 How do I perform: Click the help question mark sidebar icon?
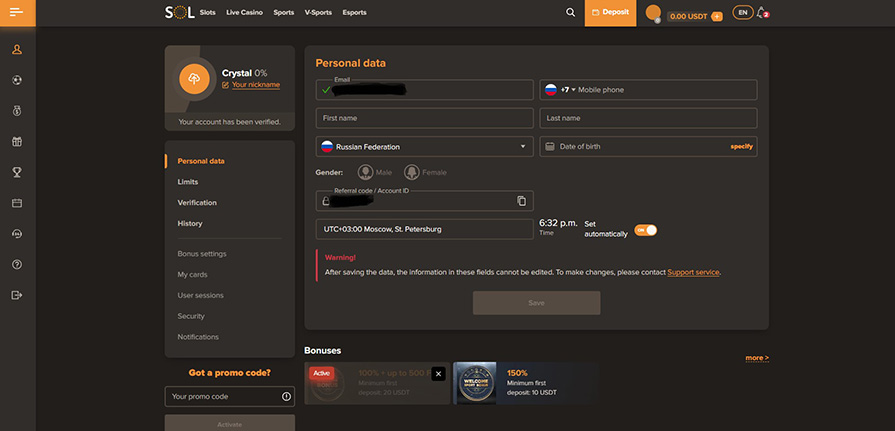point(17,264)
